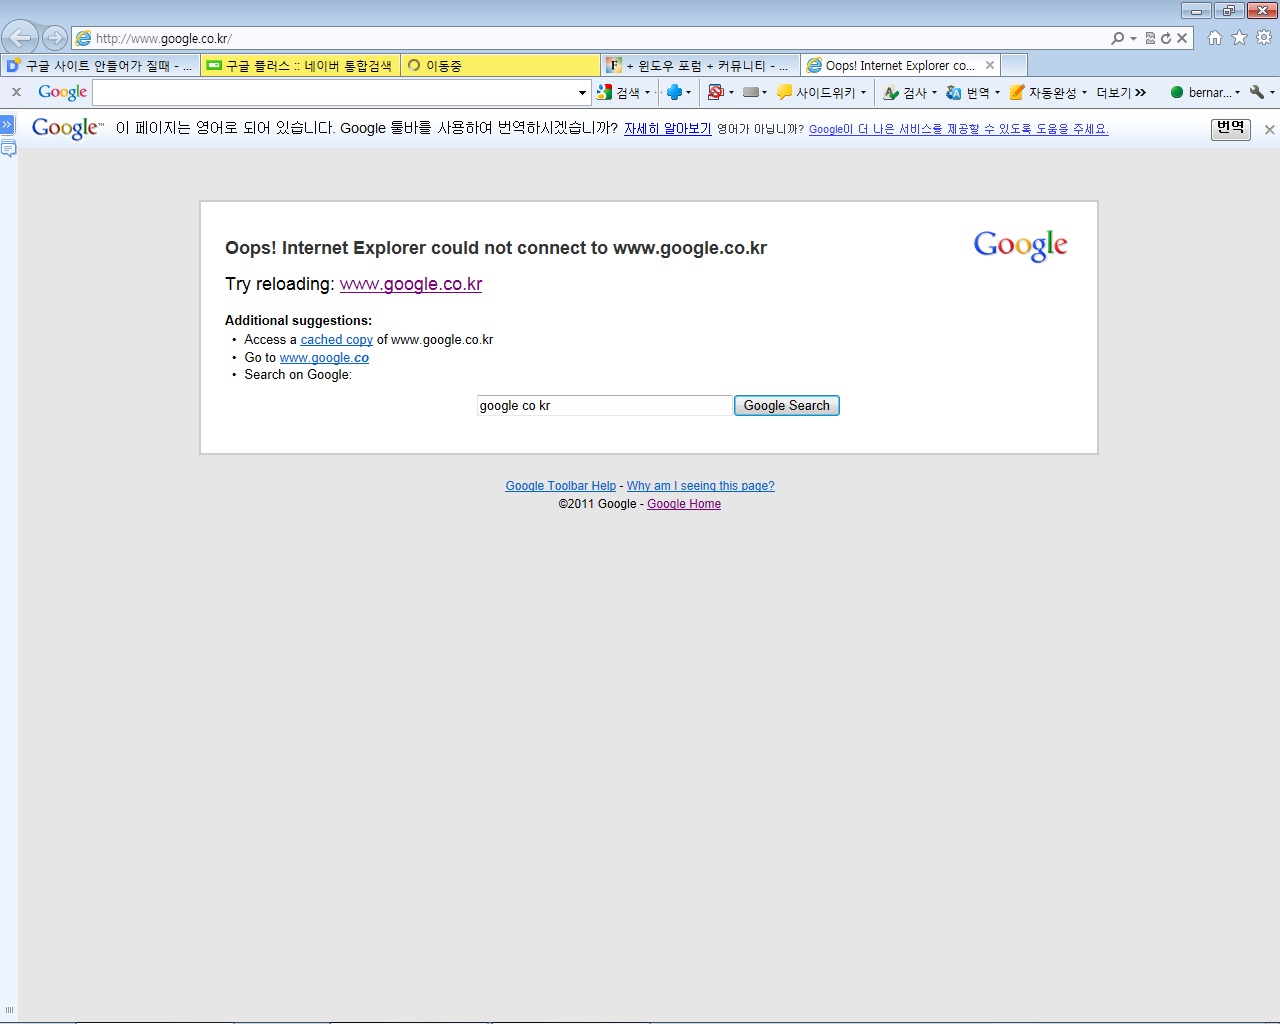Image resolution: width=1280 pixels, height=1024 pixels.
Task: Switch to the '이동중' loading tab
Action: point(500,65)
